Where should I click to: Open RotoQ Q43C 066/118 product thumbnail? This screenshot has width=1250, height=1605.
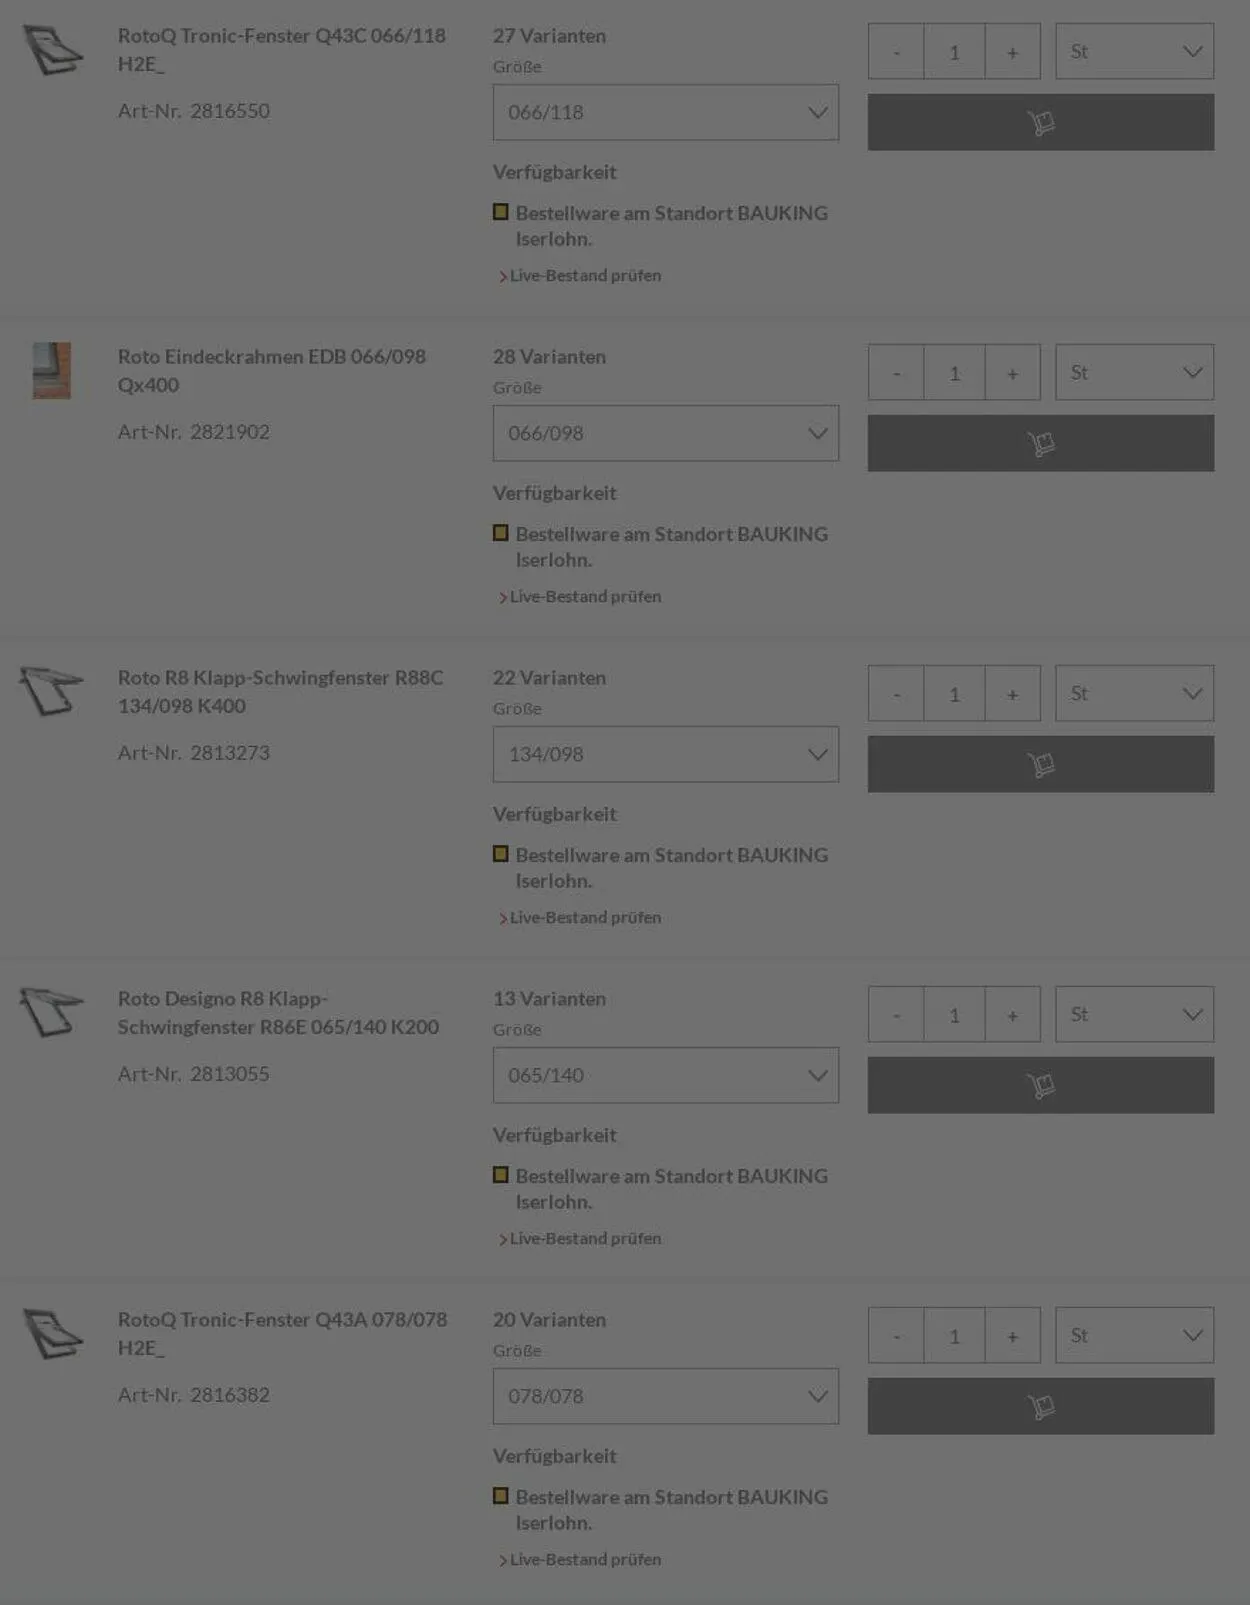coord(52,50)
